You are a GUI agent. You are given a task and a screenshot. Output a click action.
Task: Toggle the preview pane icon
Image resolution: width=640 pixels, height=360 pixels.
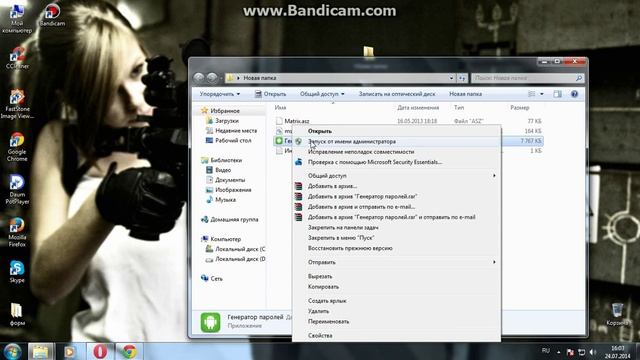(557, 94)
